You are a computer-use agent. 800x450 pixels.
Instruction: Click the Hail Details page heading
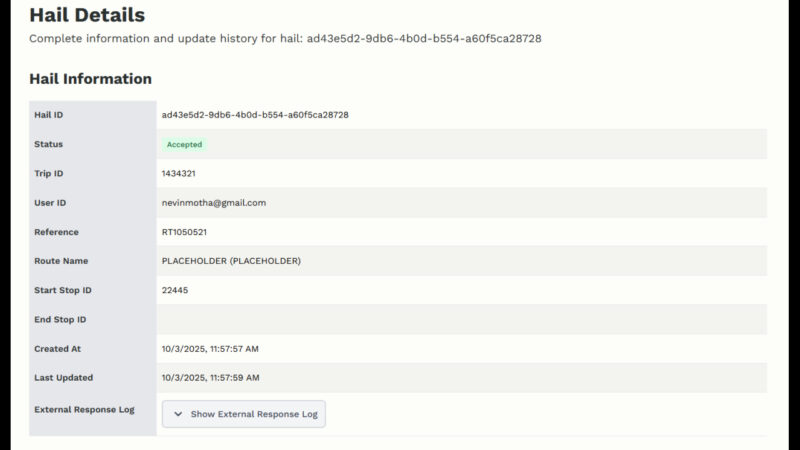(x=87, y=15)
